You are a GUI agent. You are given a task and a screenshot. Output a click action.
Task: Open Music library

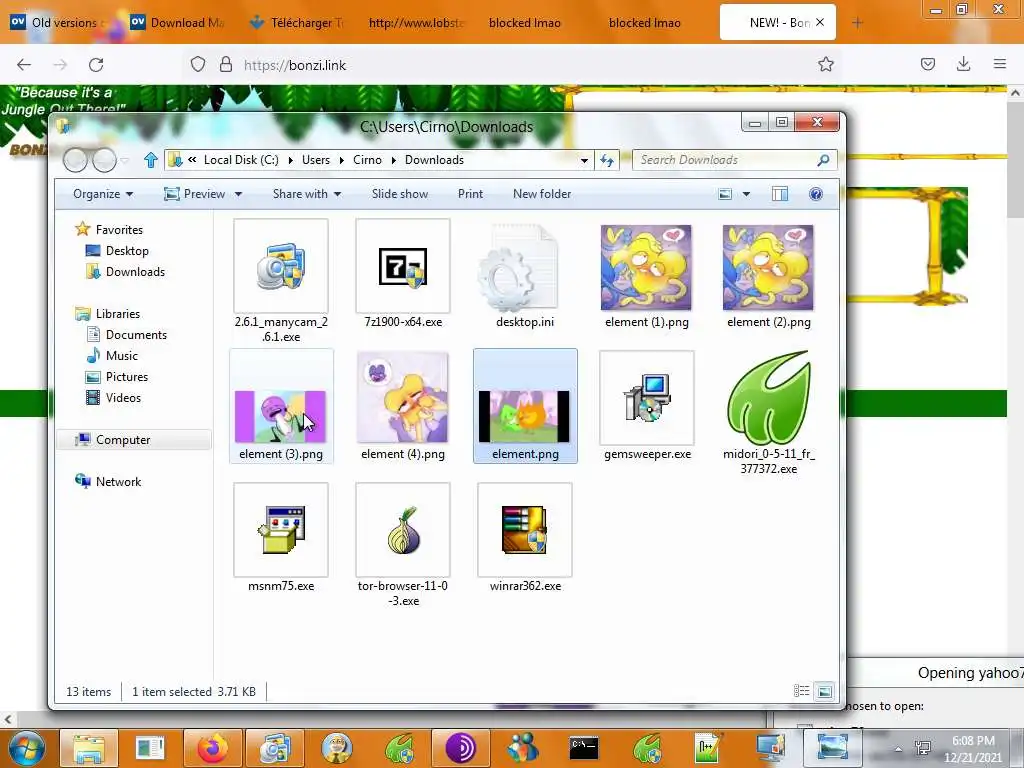[x=121, y=355]
